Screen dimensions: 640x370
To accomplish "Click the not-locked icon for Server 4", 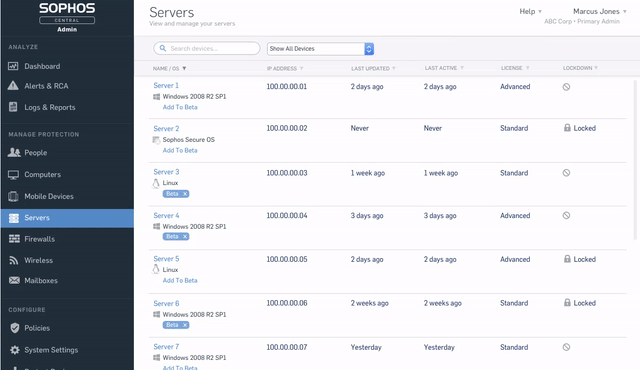I will coord(566,215).
